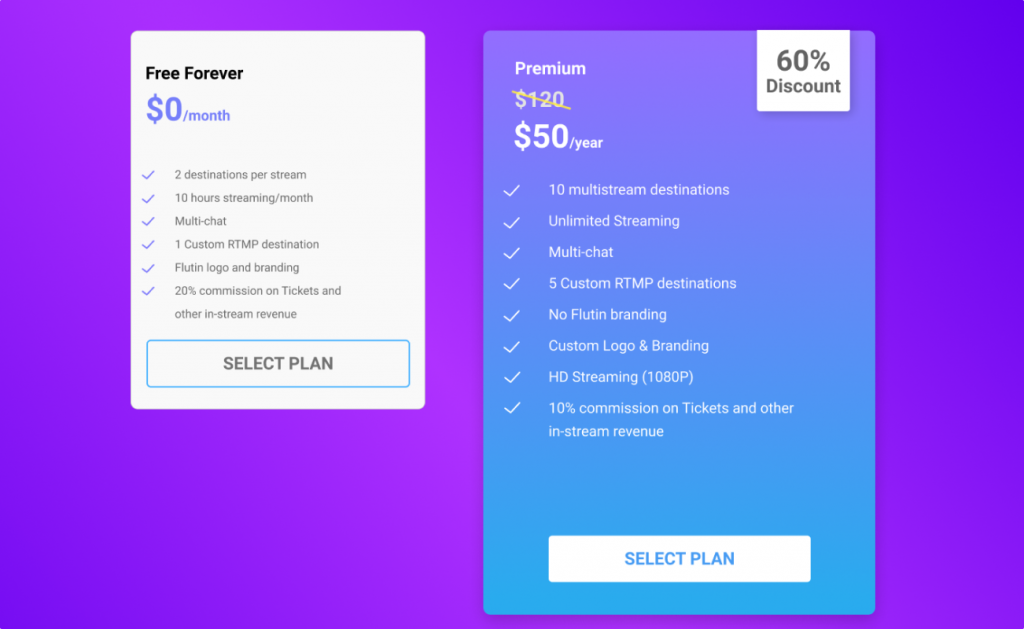1024x629 pixels.
Task: Click SELECT PLAN on Free Forever card
Action: coord(278,363)
